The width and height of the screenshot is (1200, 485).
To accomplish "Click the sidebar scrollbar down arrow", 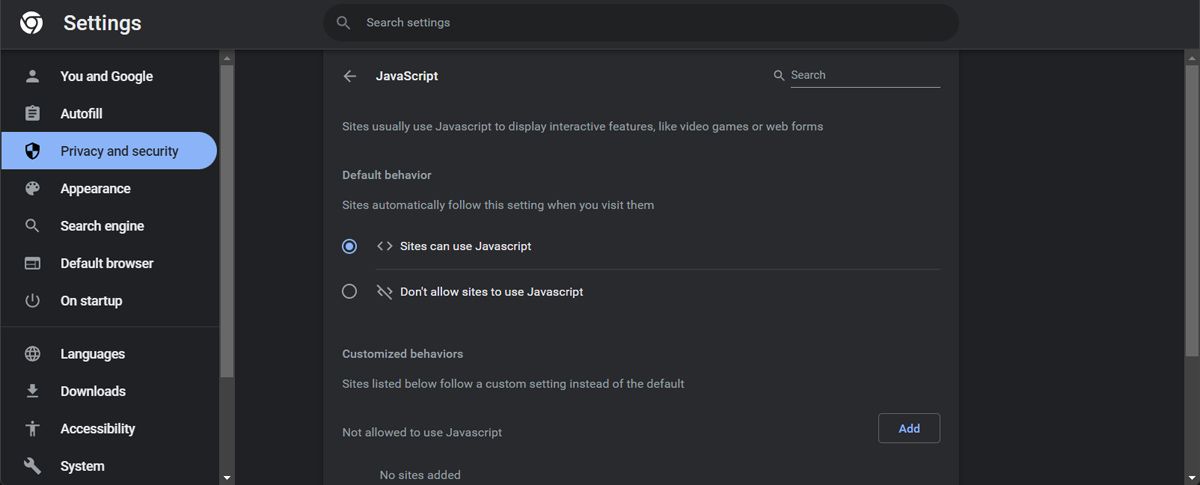I will pos(227,478).
